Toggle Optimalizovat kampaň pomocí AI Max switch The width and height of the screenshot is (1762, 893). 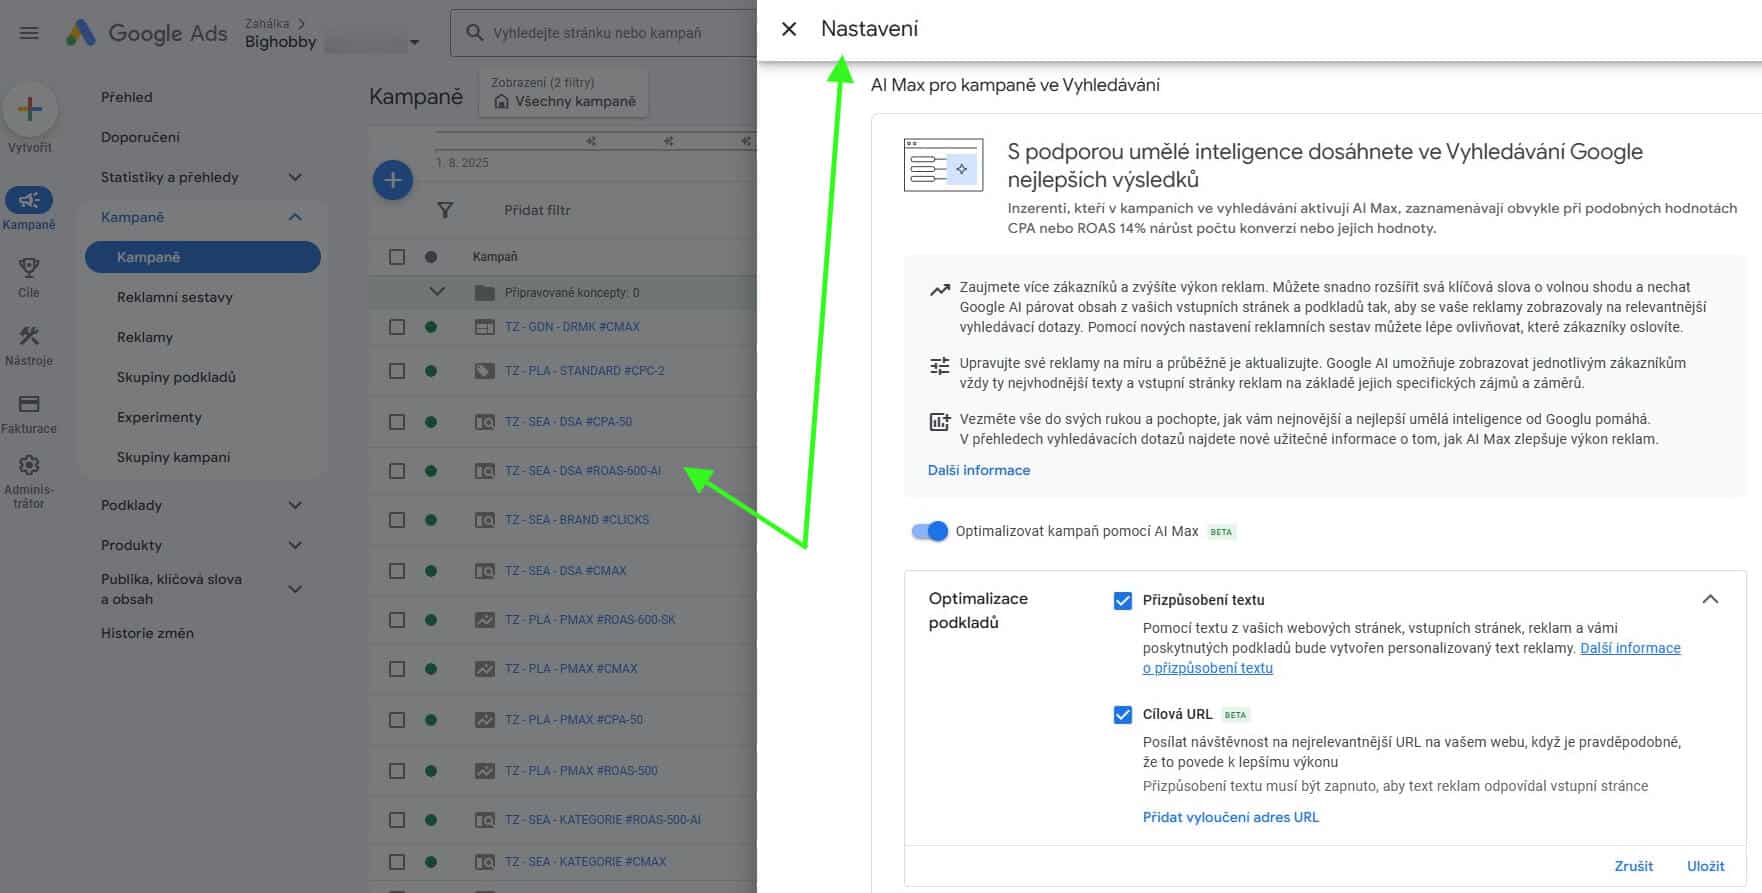point(929,531)
